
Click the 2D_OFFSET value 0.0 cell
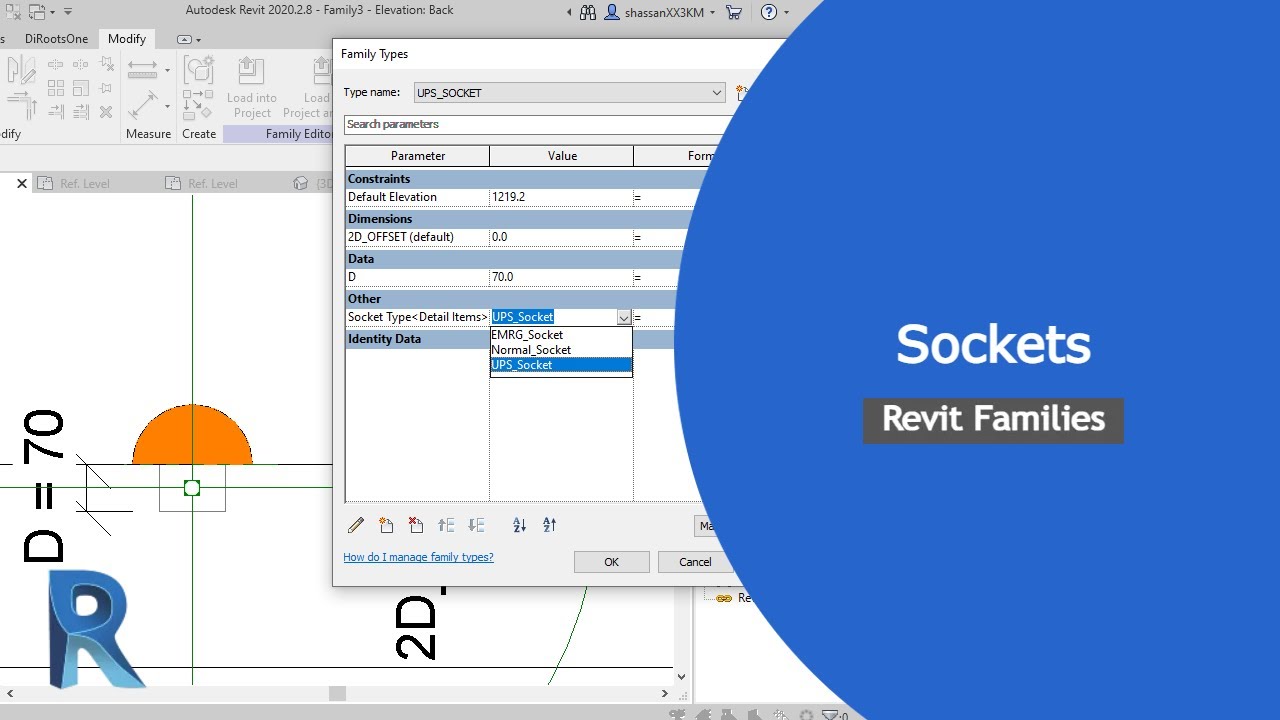561,237
